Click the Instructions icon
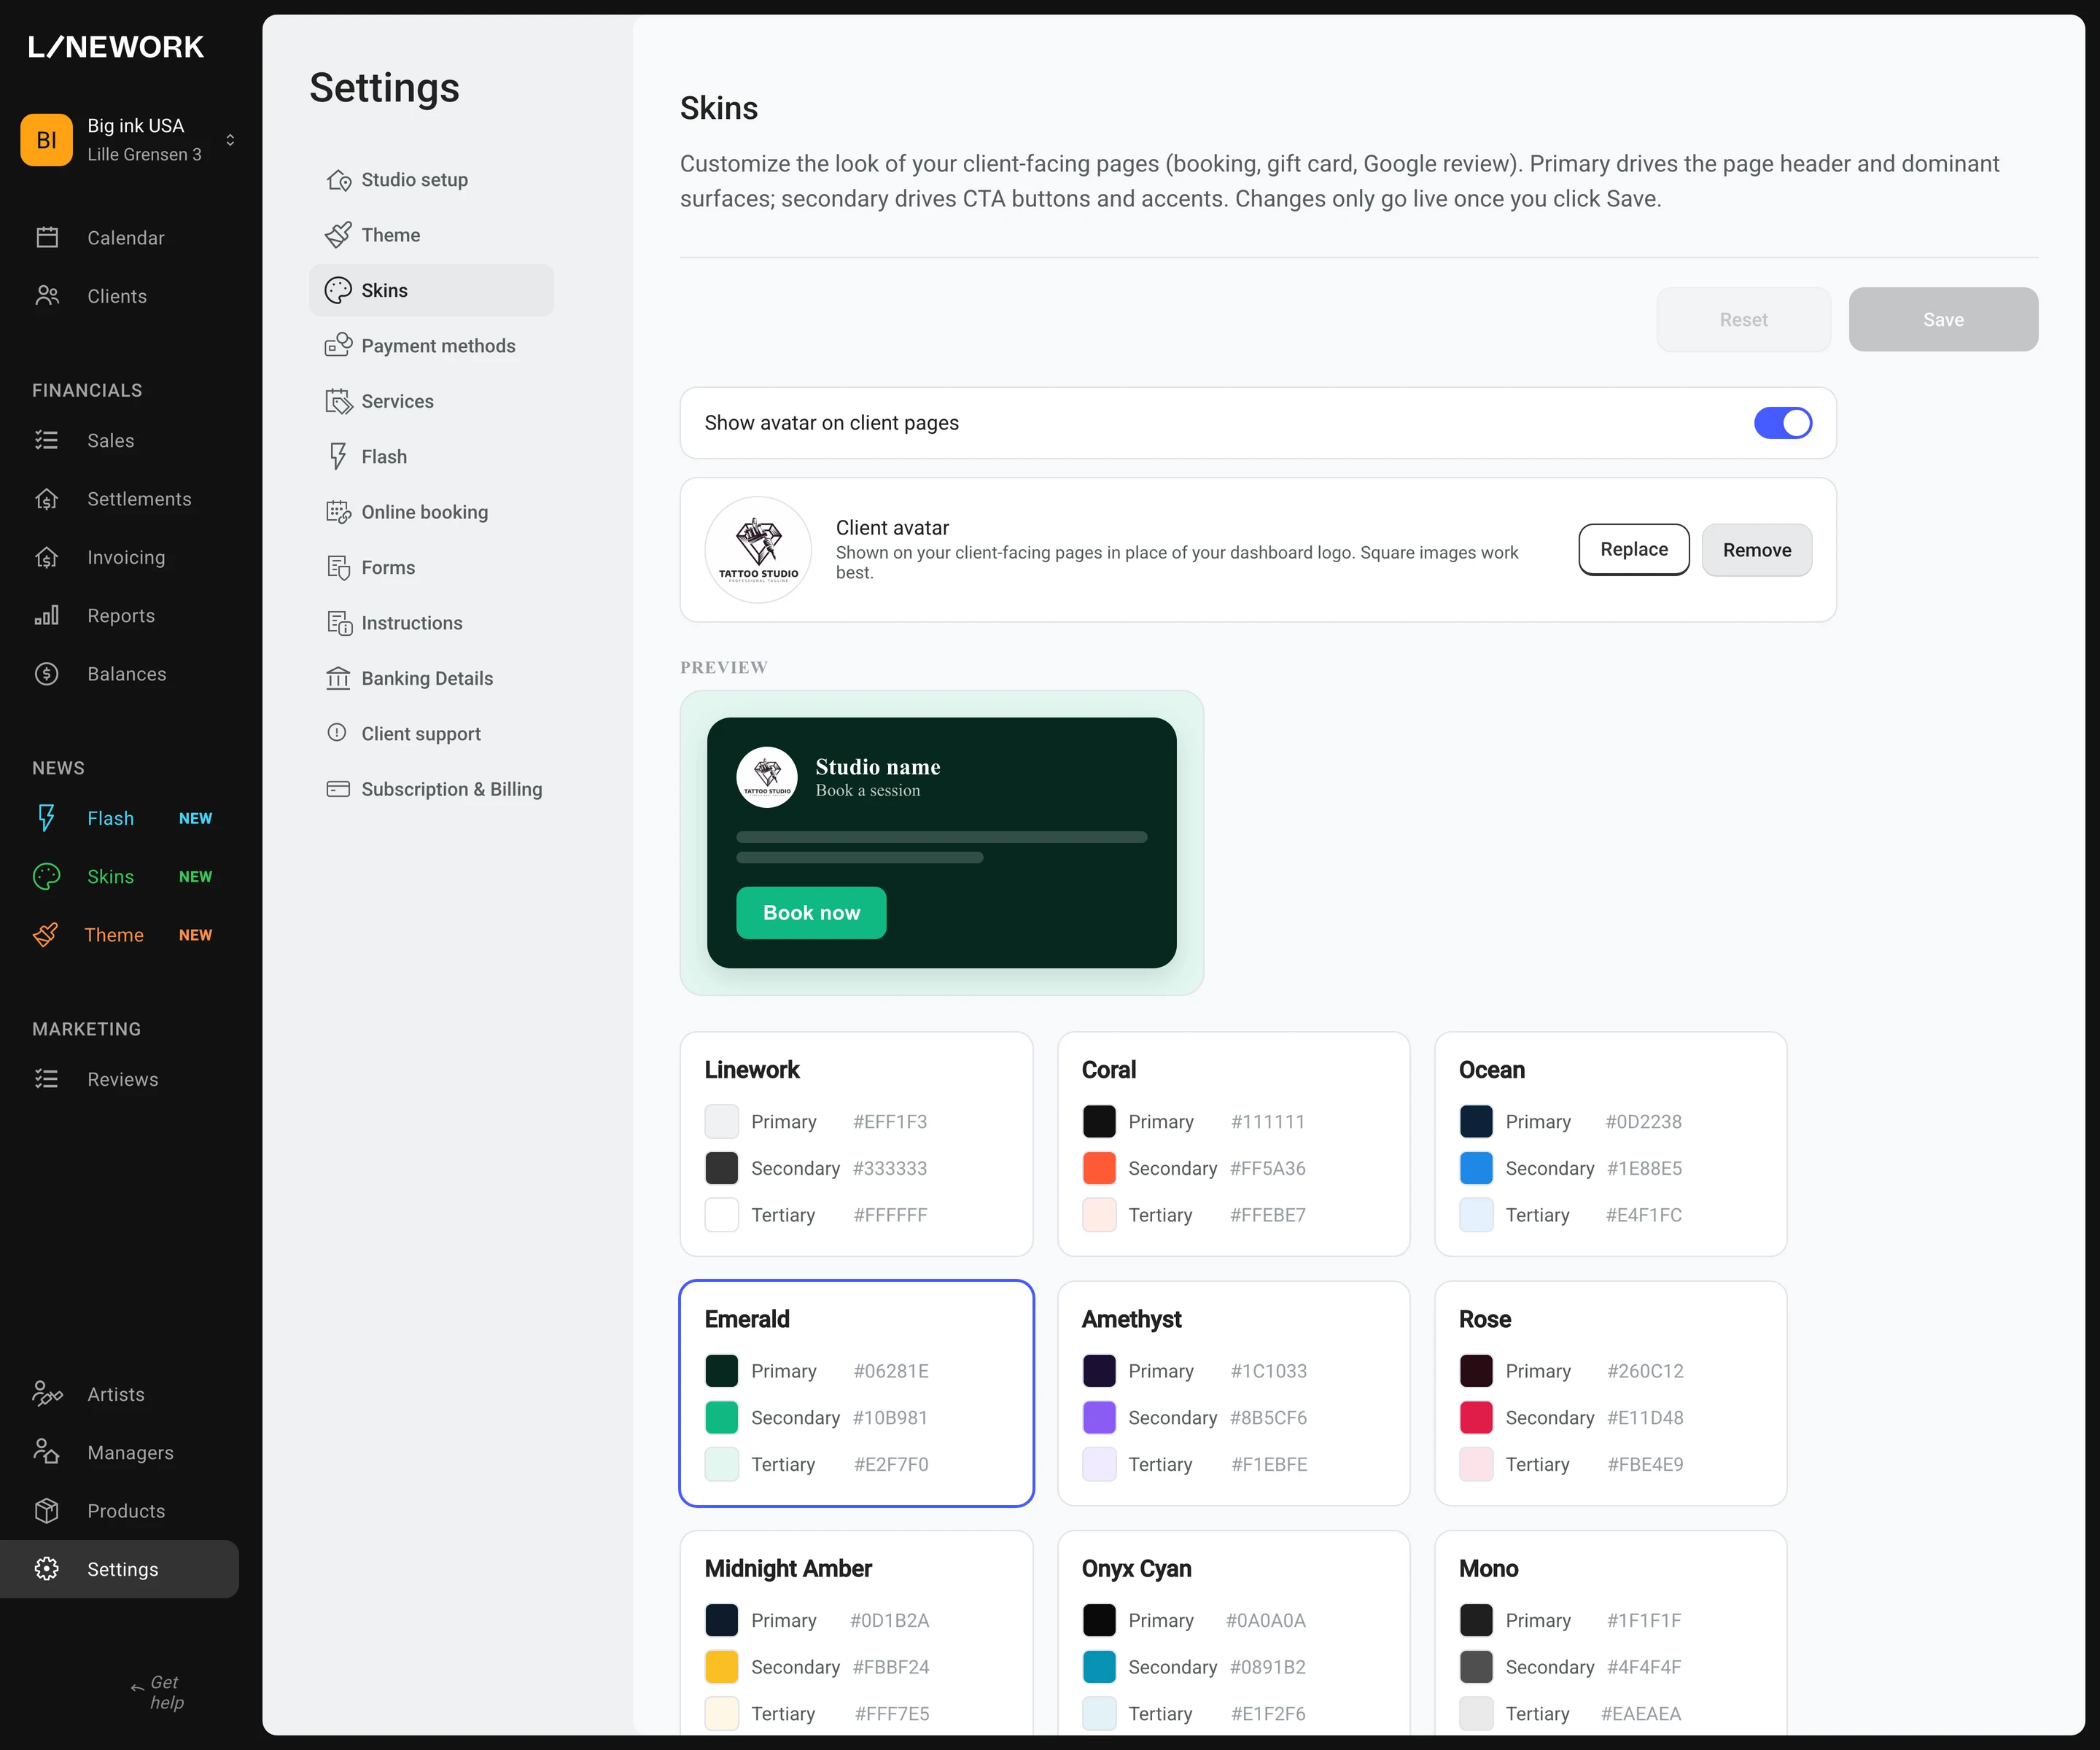 (339, 623)
